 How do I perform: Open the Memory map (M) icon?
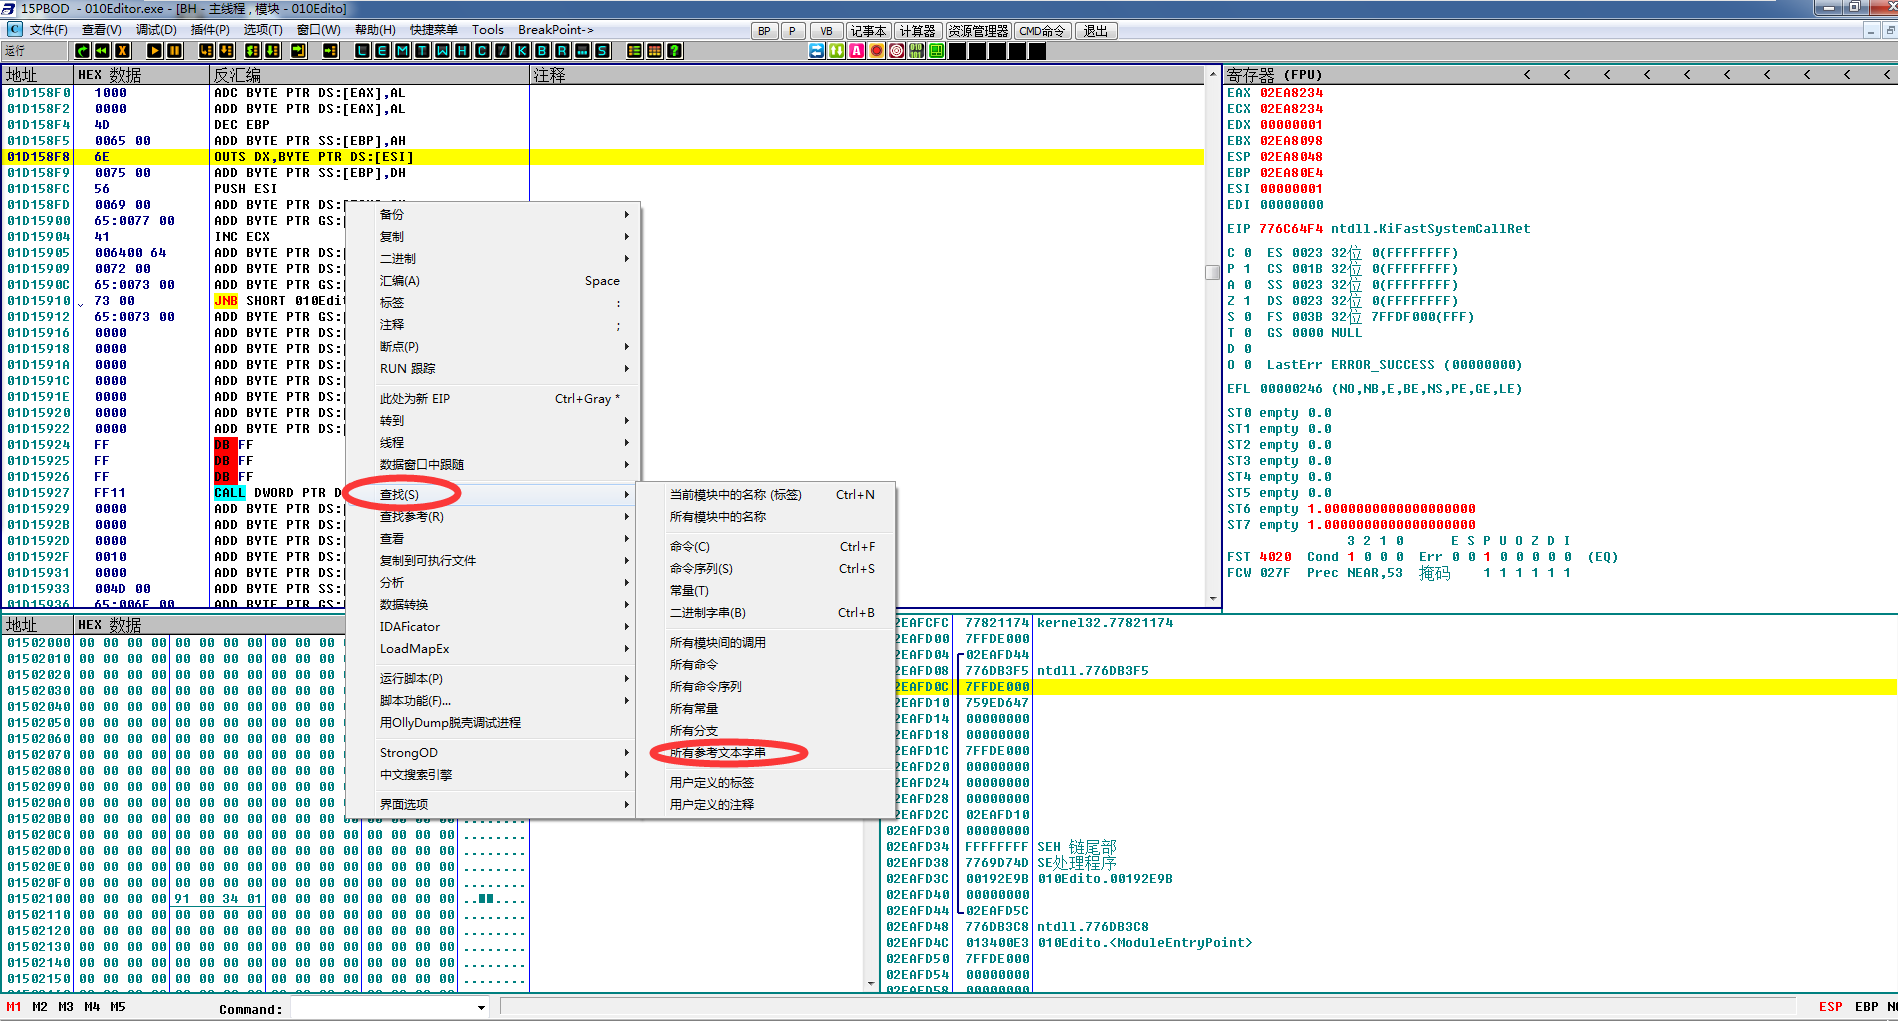click(402, 50)
